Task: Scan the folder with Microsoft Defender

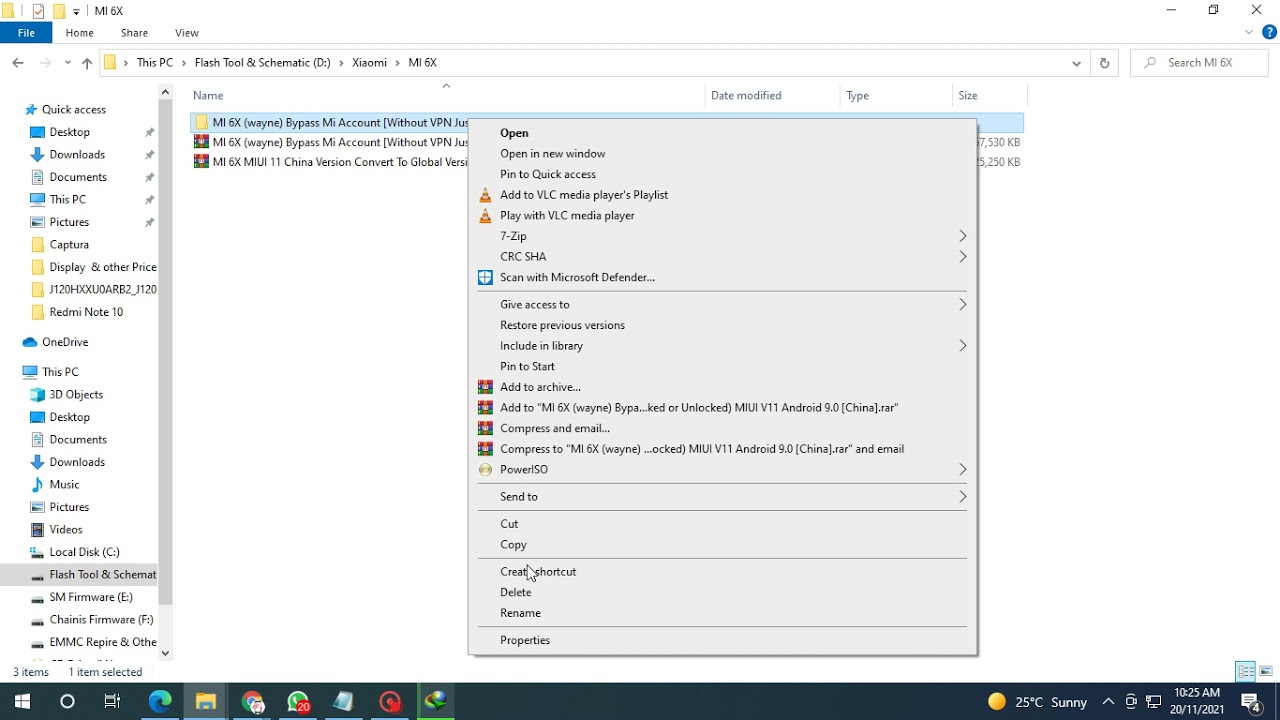Action: tap(577, 277)
